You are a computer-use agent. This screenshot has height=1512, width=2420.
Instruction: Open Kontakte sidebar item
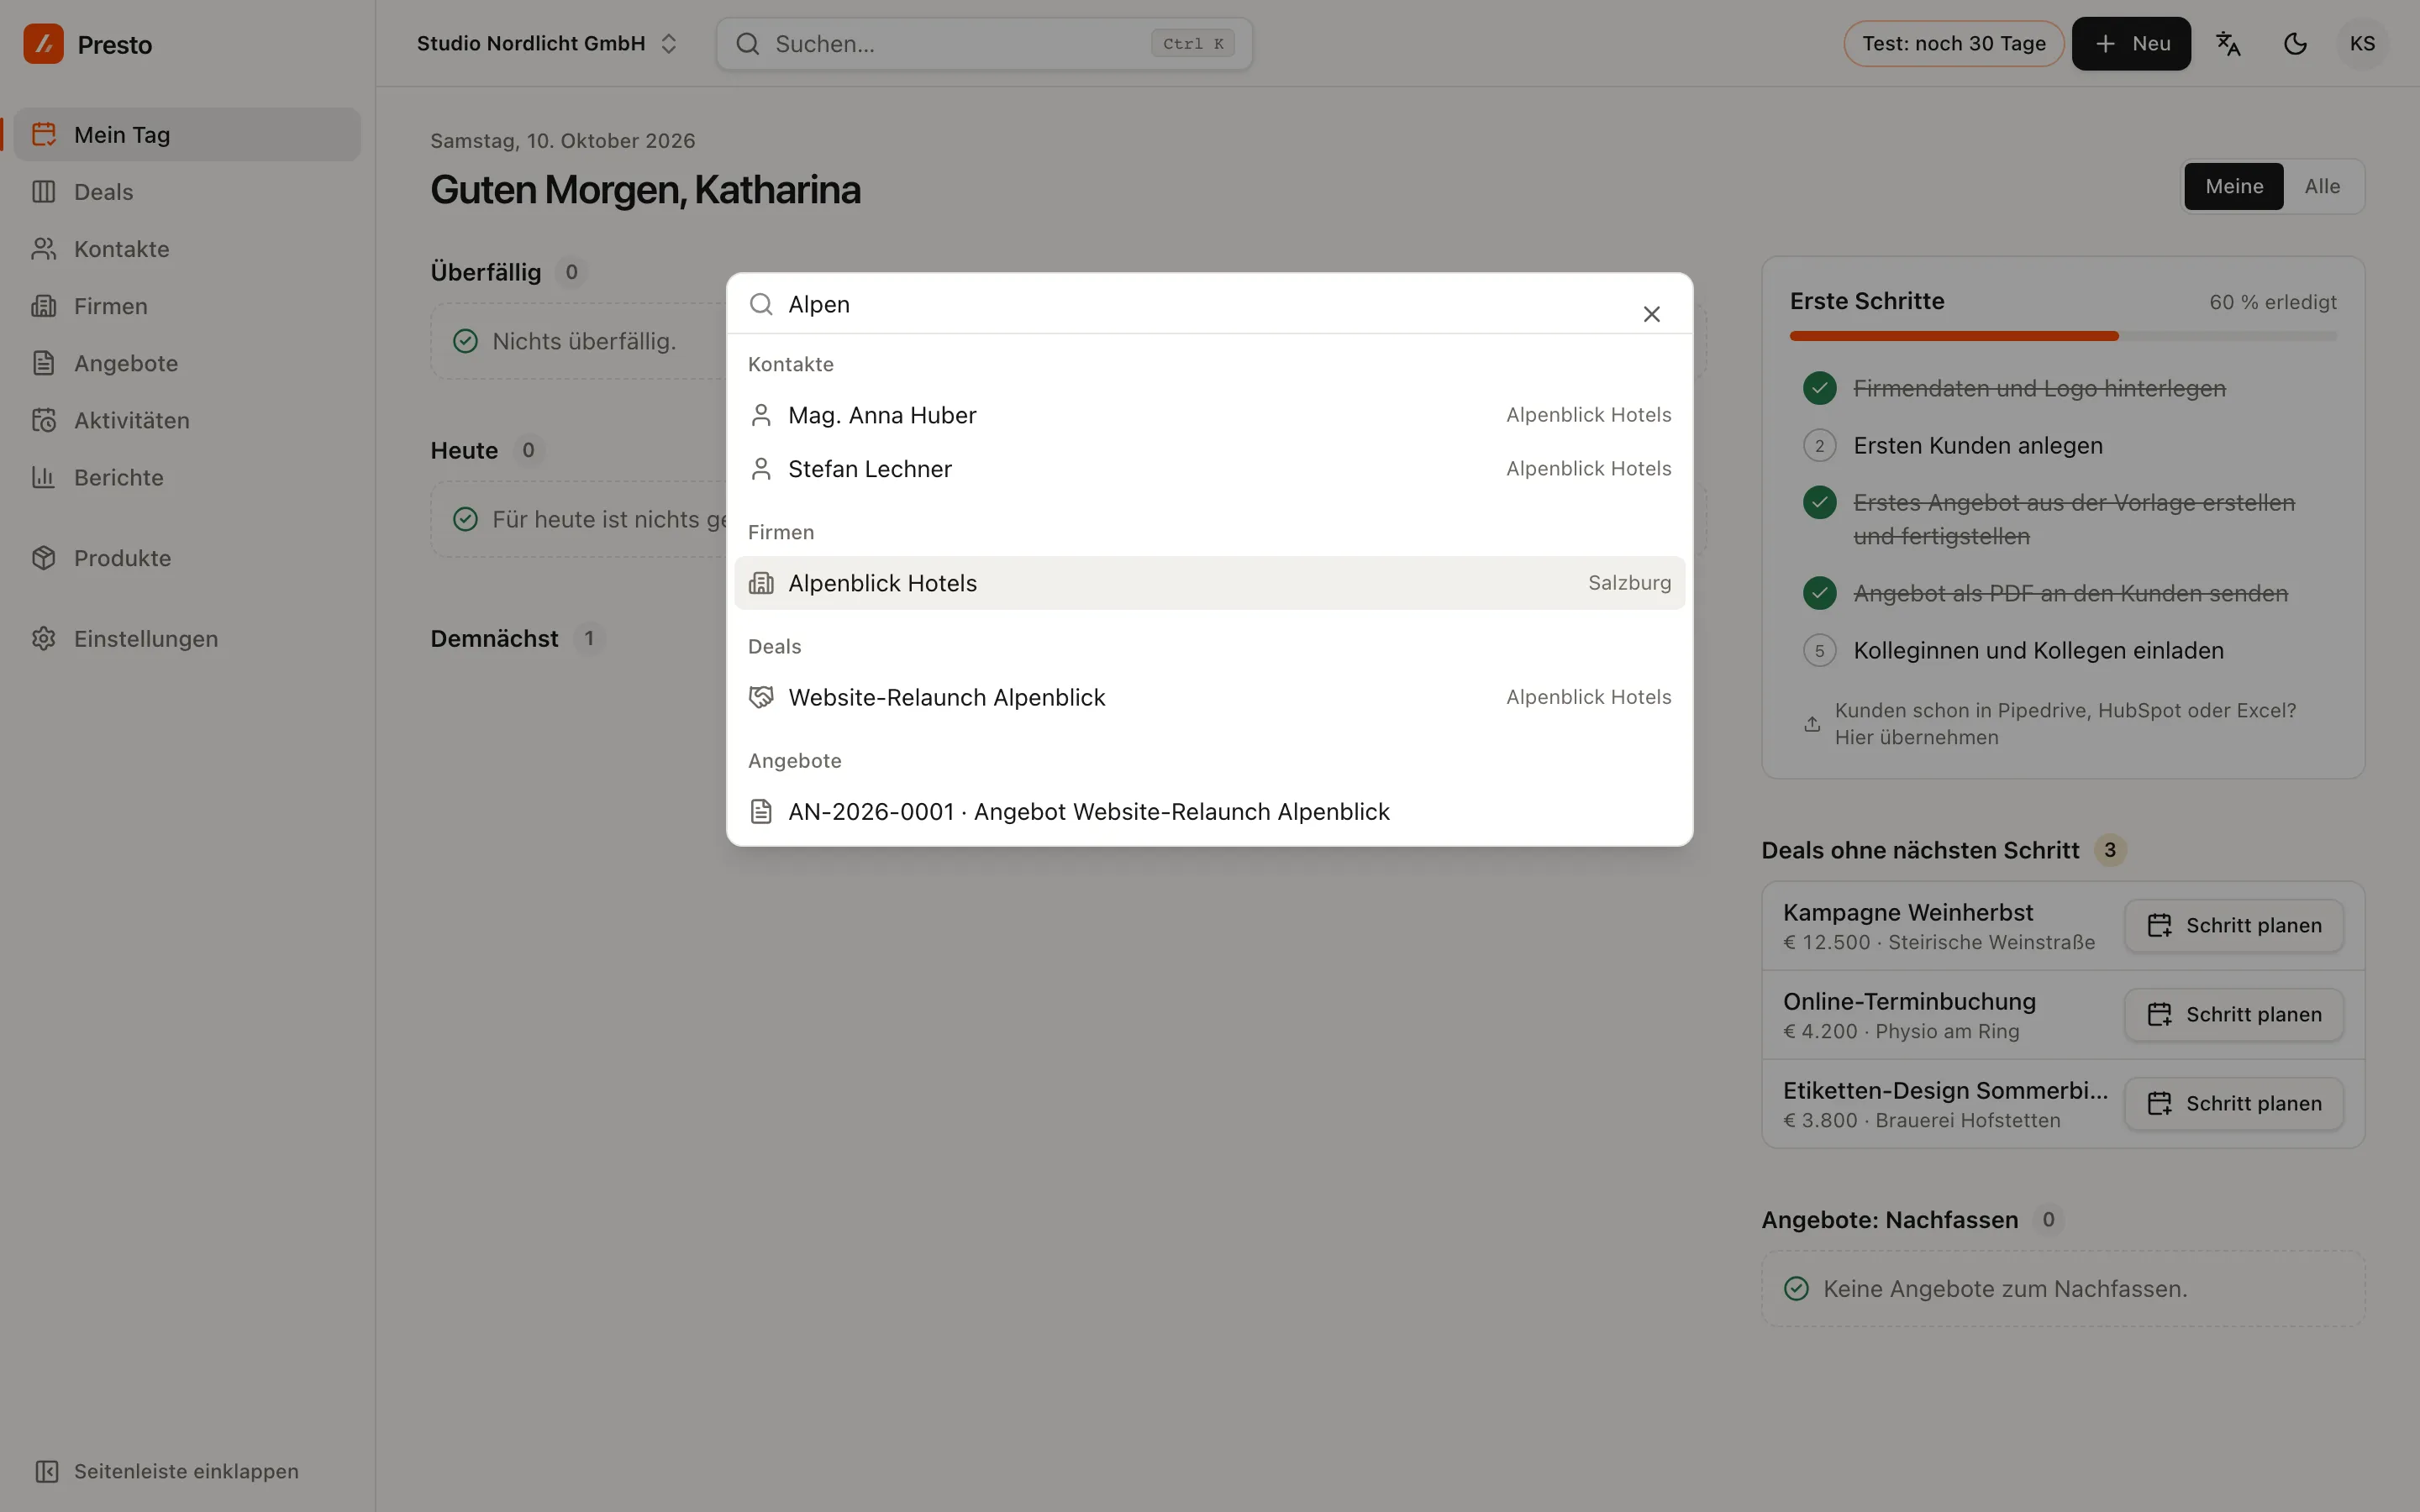pyautogui.click(x=187, y=249)
